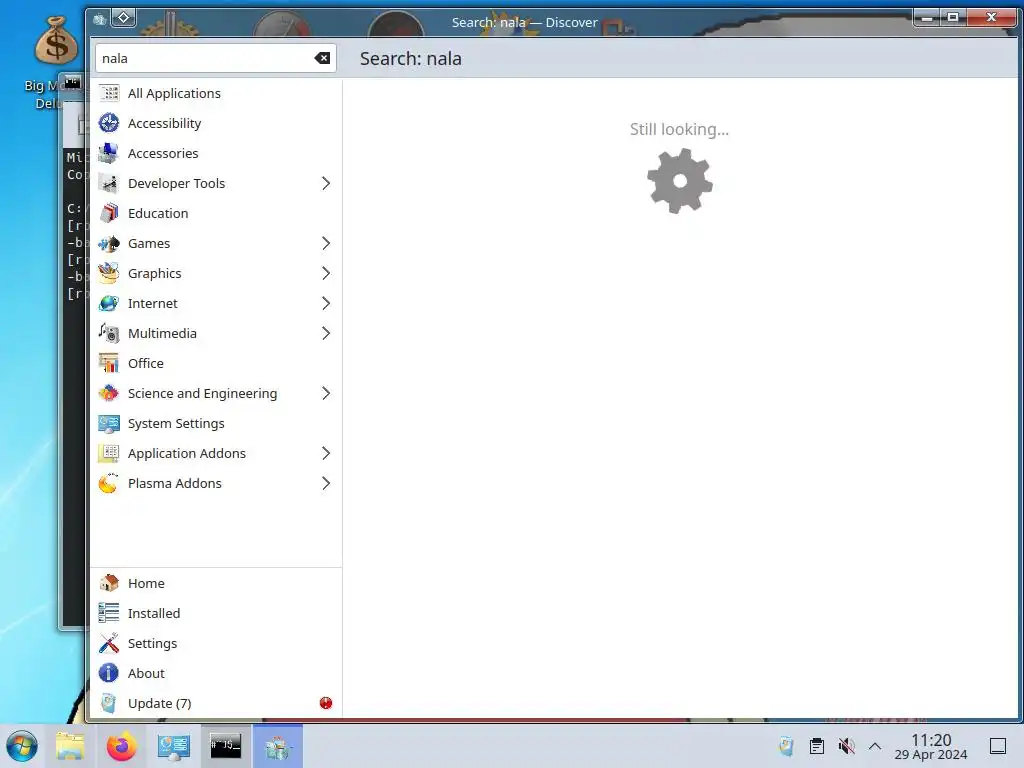Screen dimensions: 1024x768
Task: Click the muted volume tray icon
Action: 846,746
